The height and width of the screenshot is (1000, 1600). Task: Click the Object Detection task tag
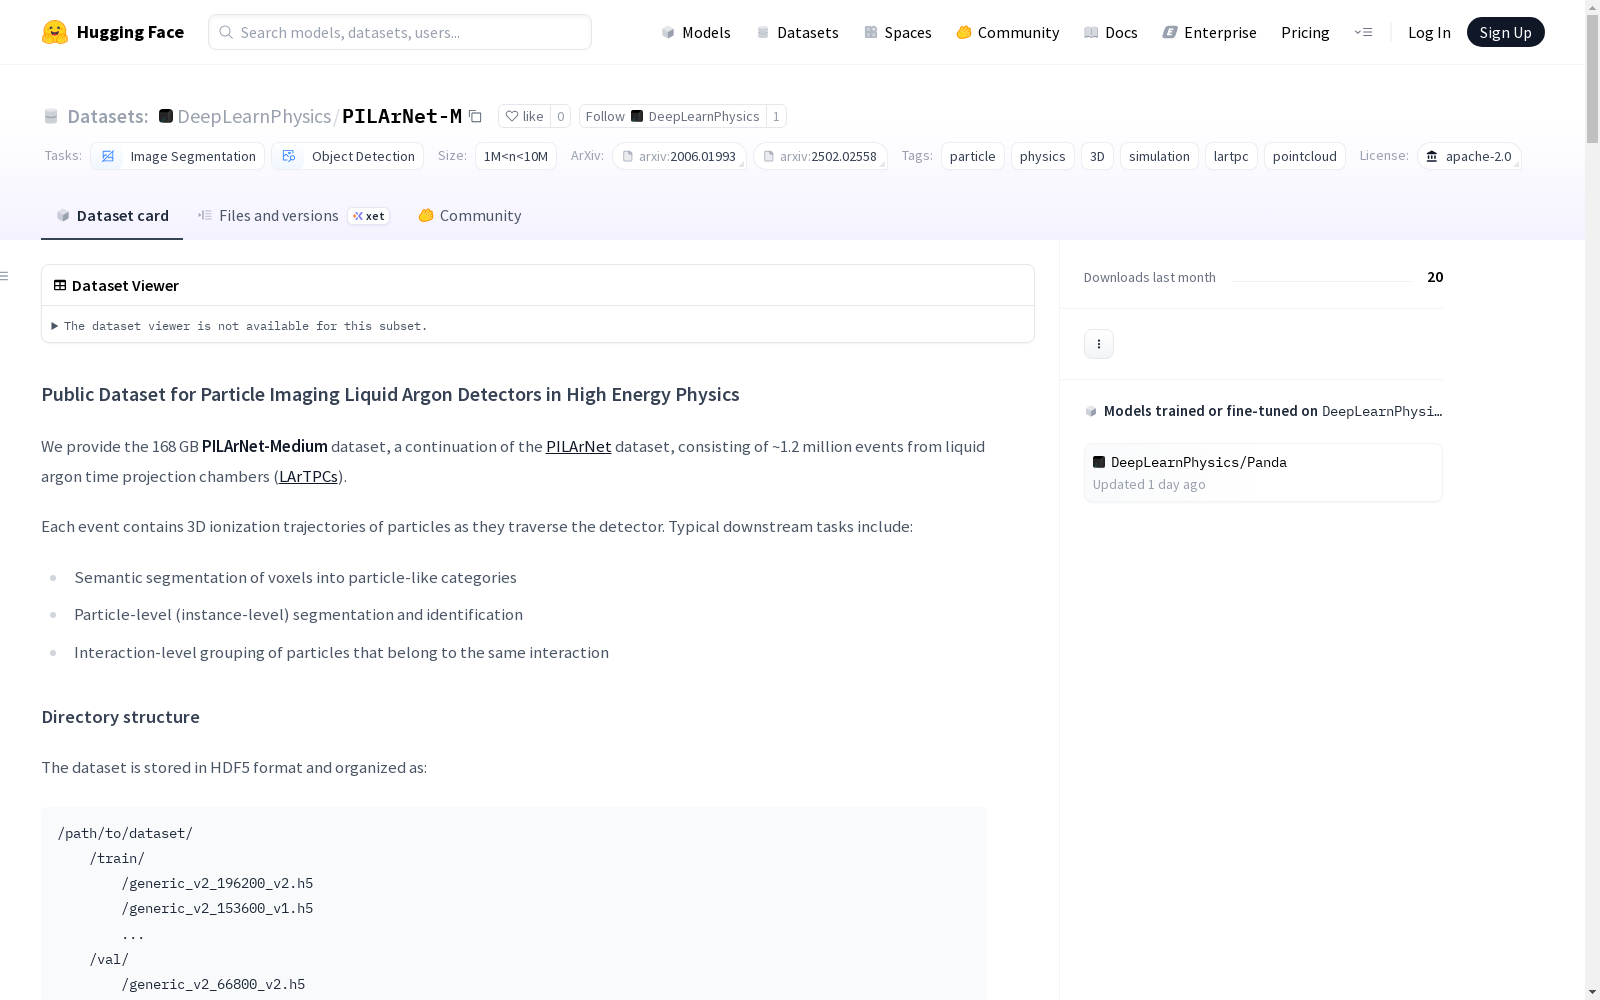pyautogui.click(x=348, y=156)
